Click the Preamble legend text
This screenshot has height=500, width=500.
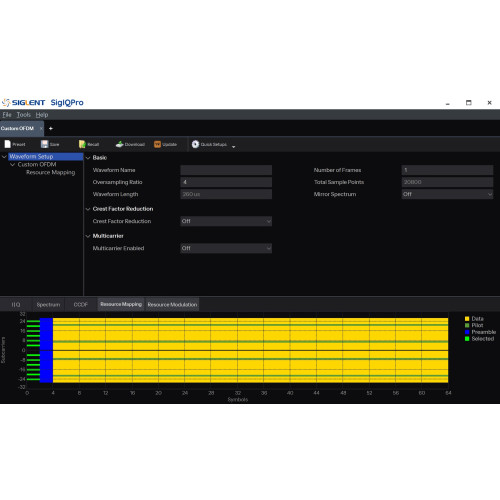point(484,332)
